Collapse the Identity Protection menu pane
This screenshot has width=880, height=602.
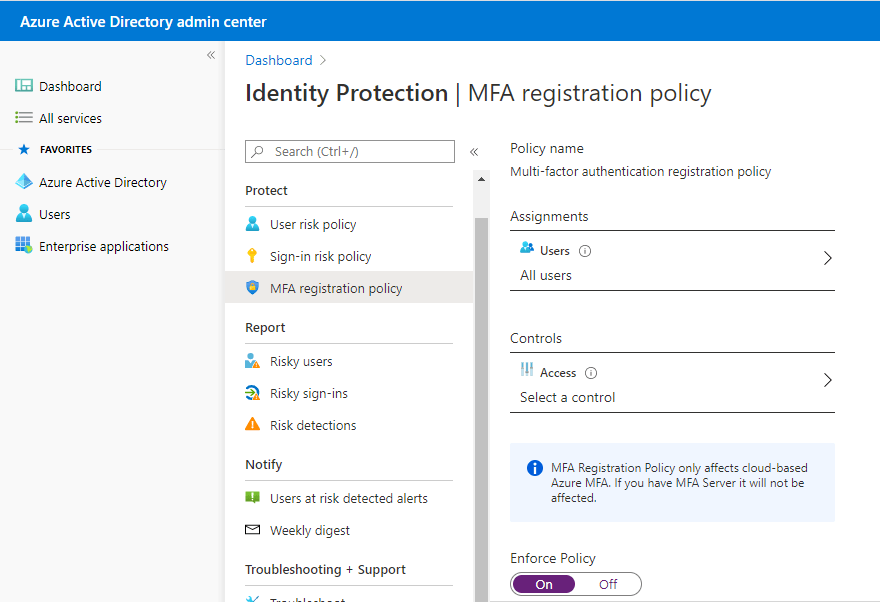point(474,152)
